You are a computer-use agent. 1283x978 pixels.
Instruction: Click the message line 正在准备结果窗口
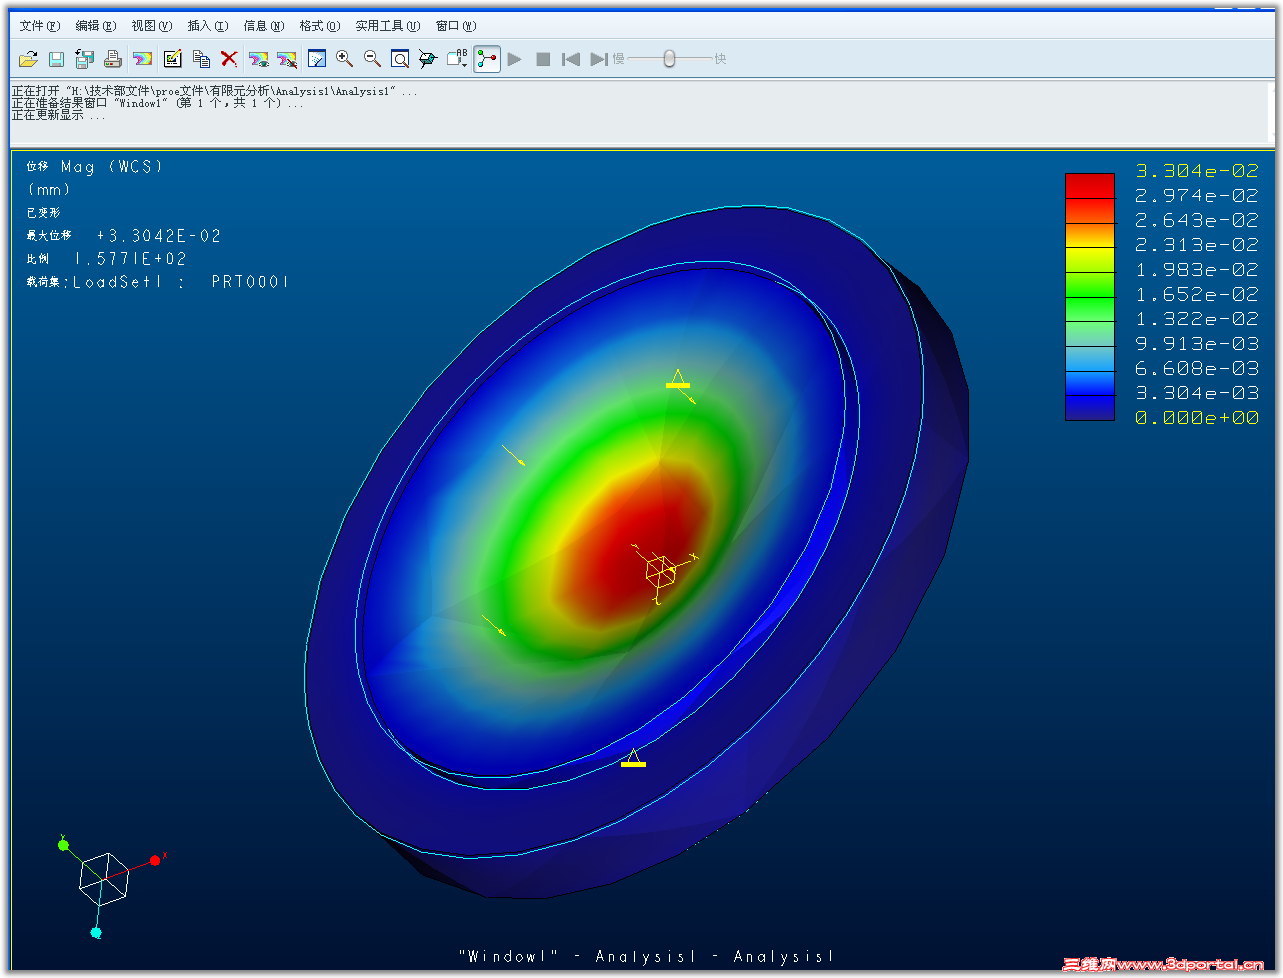[x=158, y=103]
